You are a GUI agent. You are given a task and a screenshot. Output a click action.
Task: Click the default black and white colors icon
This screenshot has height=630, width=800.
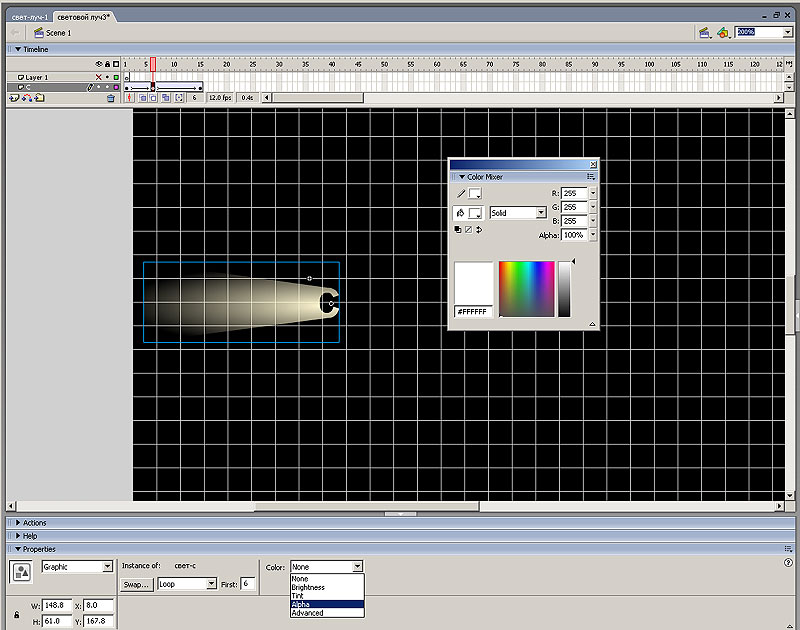click(458, 229)
